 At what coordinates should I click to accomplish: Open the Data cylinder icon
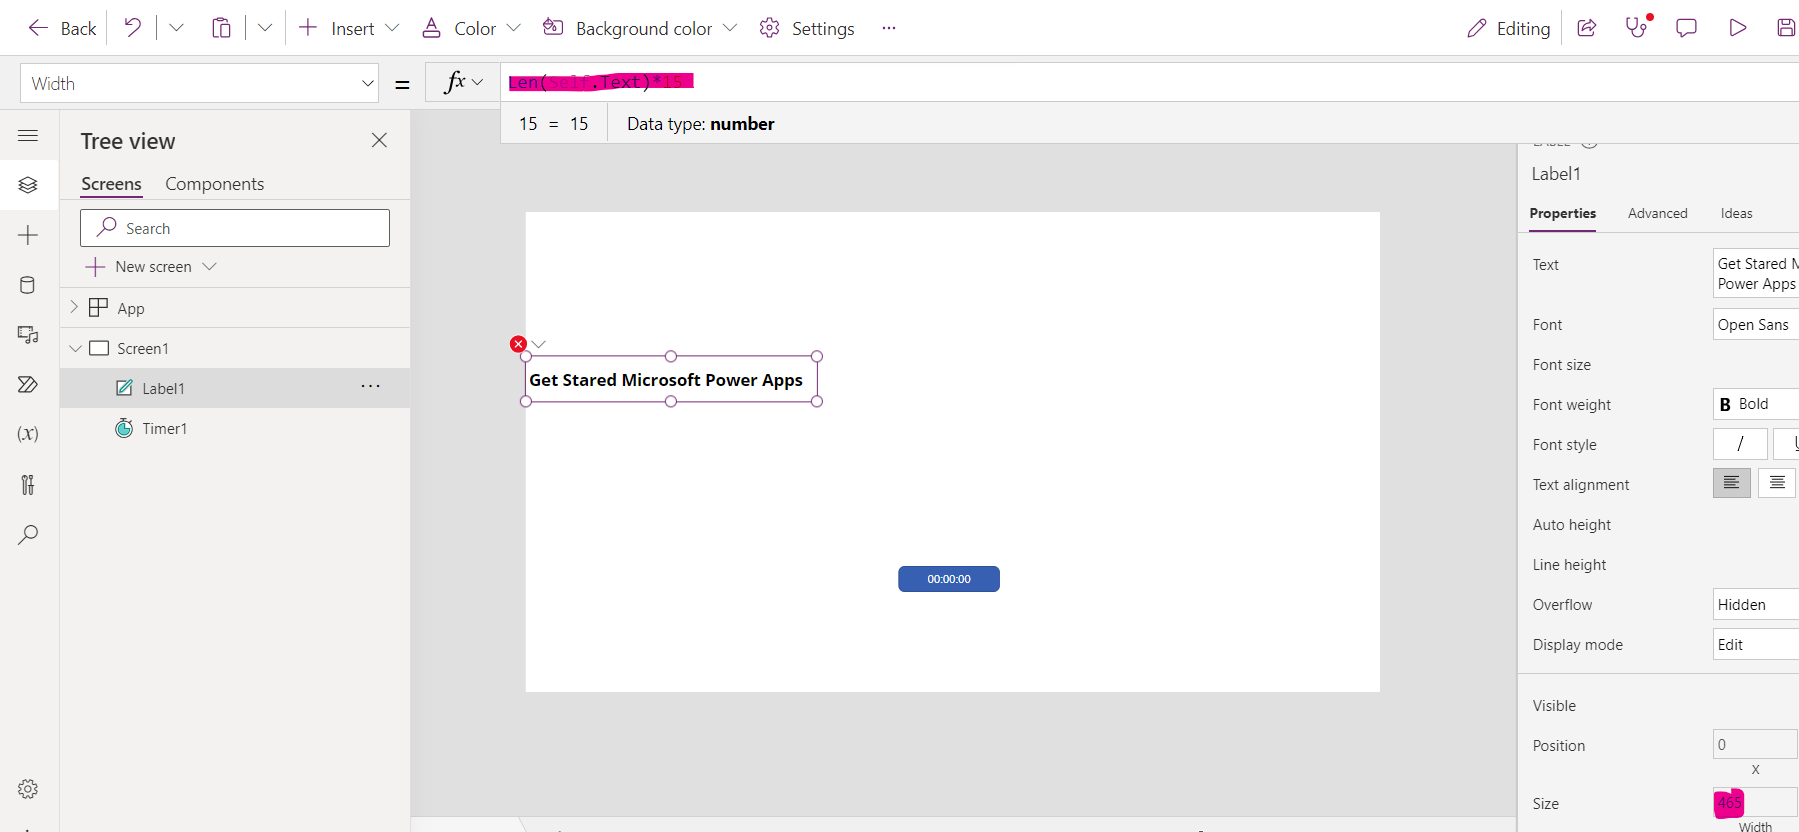[28, 285]
